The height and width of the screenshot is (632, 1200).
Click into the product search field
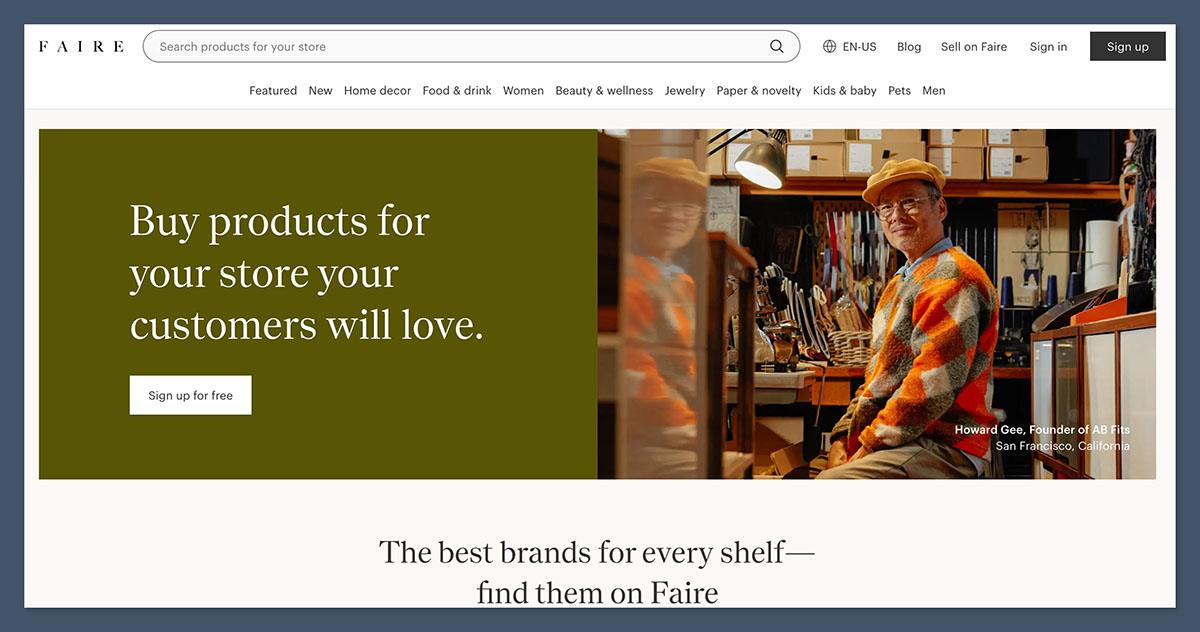point(450,47)
